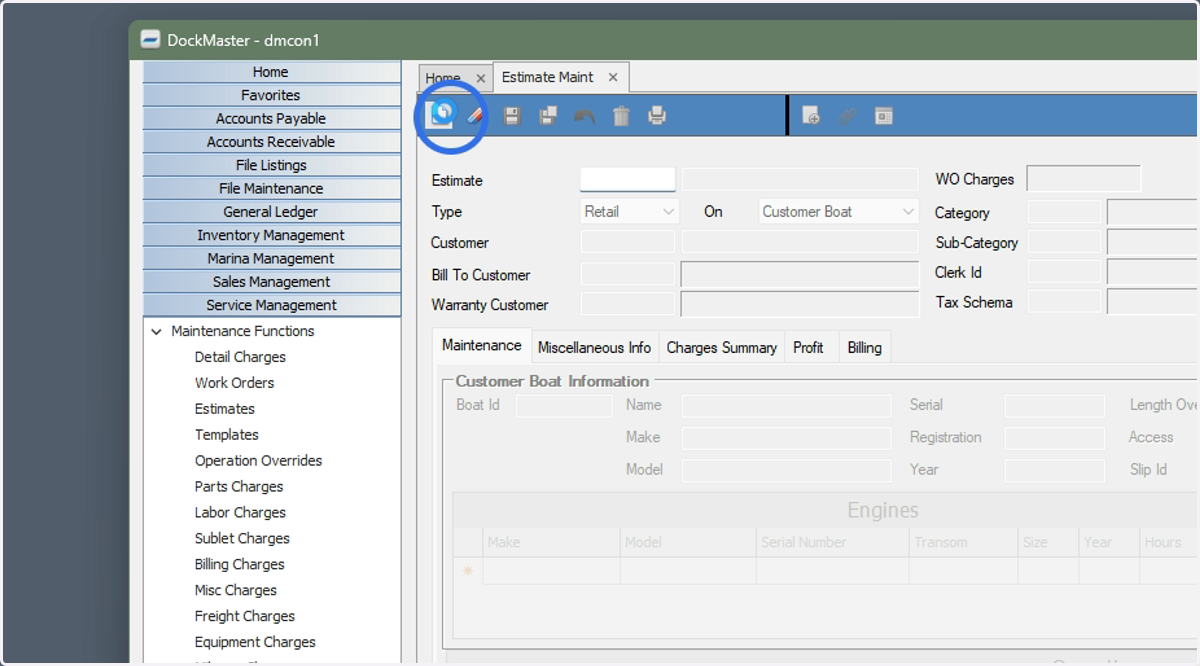Select Estimates in tree

(225, 409)
